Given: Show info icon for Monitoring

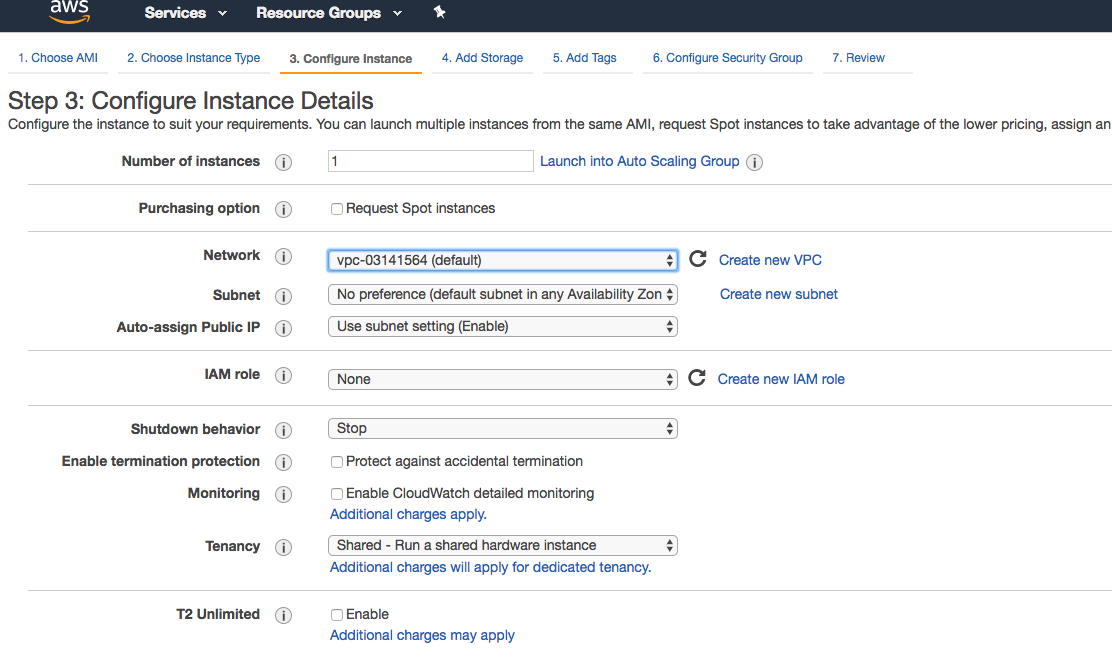Looking at the screenshot, I should [x=283, y=494].
